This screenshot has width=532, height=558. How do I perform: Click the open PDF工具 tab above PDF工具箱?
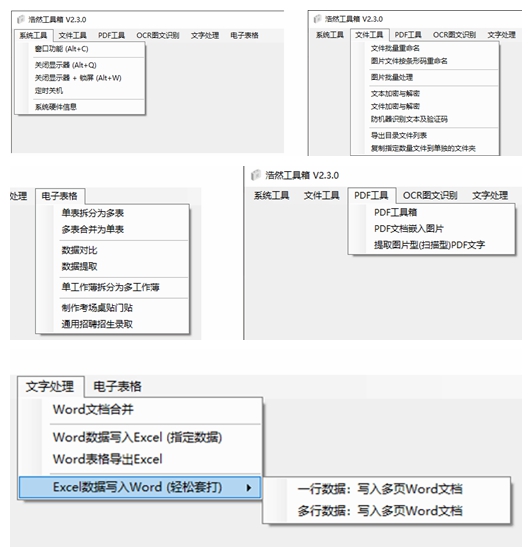click(x=371, y=195)
